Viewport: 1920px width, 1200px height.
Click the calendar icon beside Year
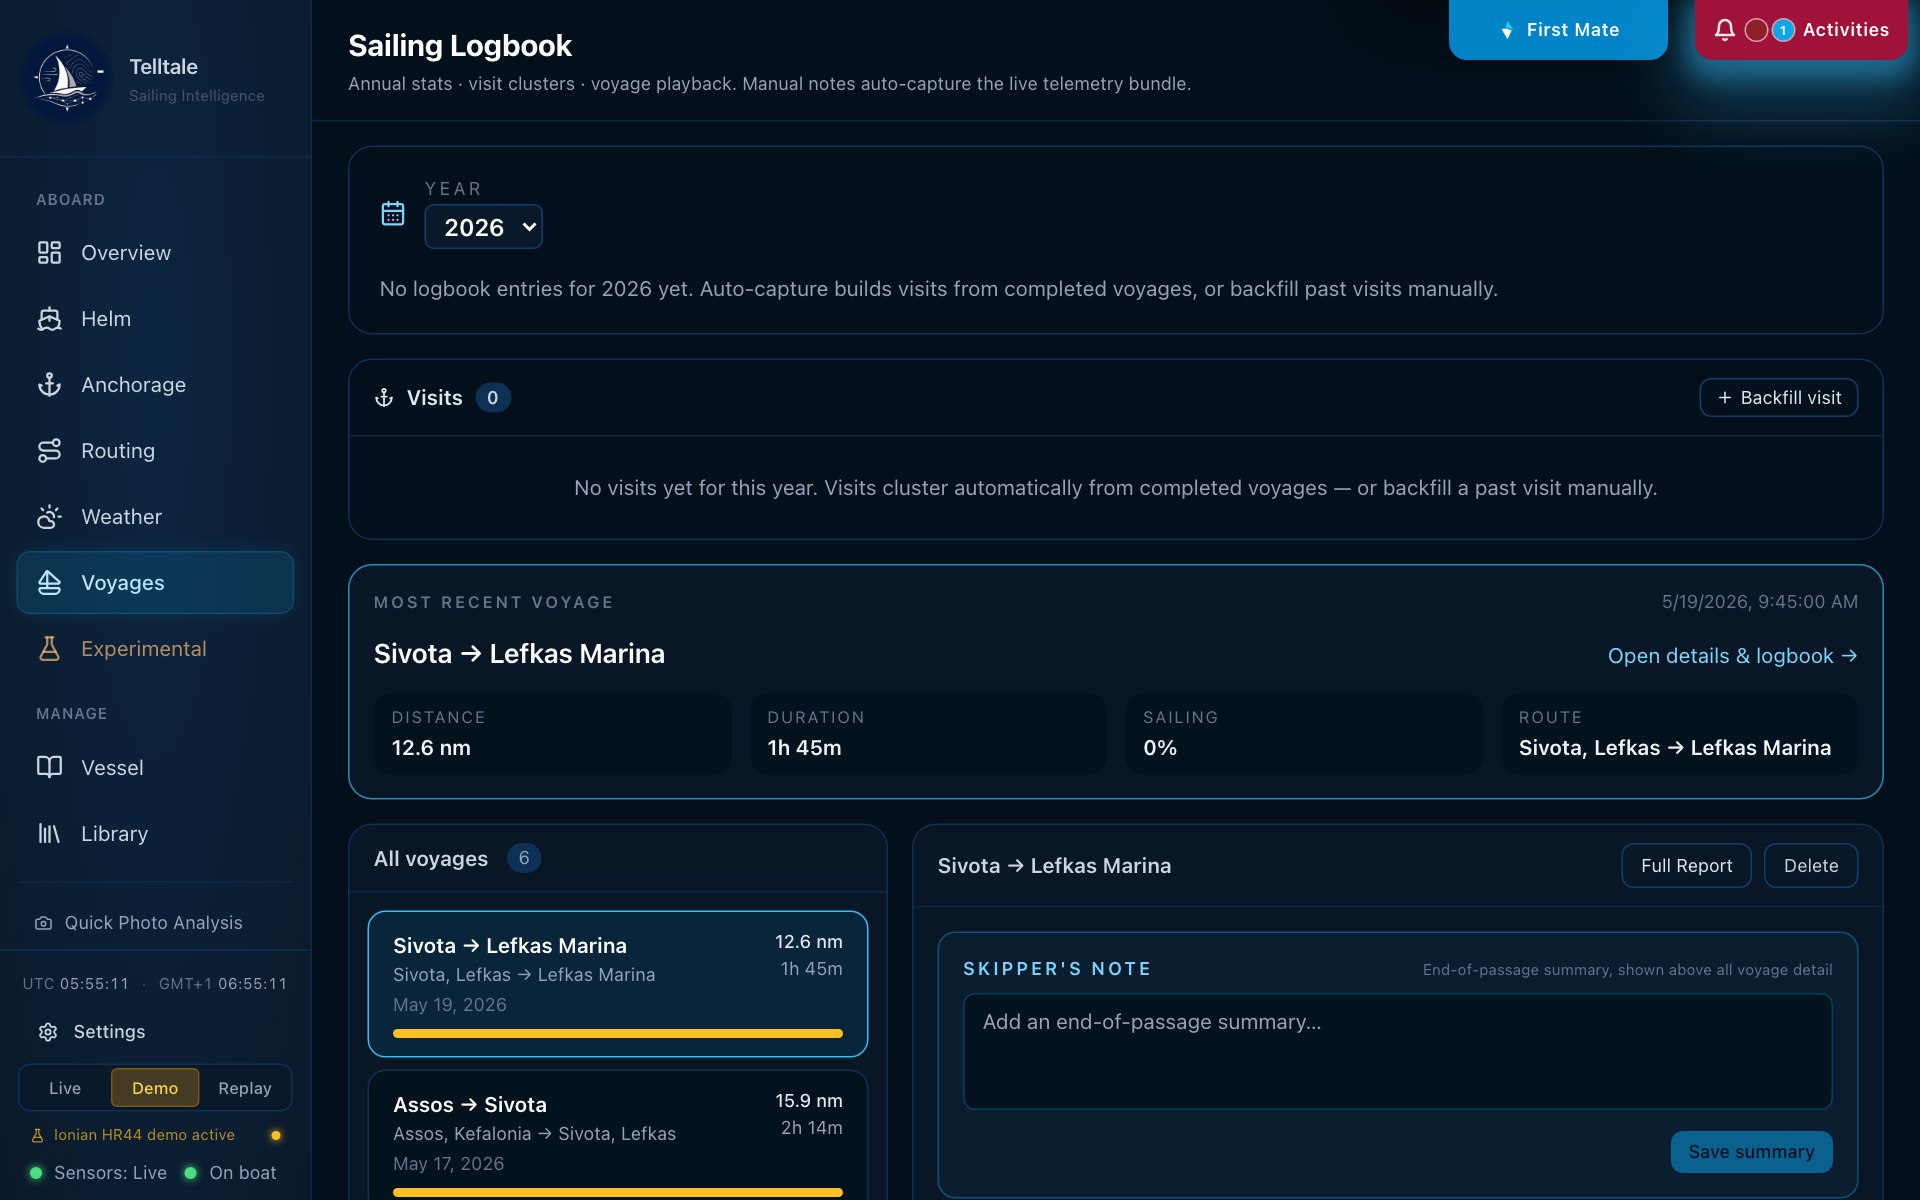pyautogui.click(x=393, y=213)
